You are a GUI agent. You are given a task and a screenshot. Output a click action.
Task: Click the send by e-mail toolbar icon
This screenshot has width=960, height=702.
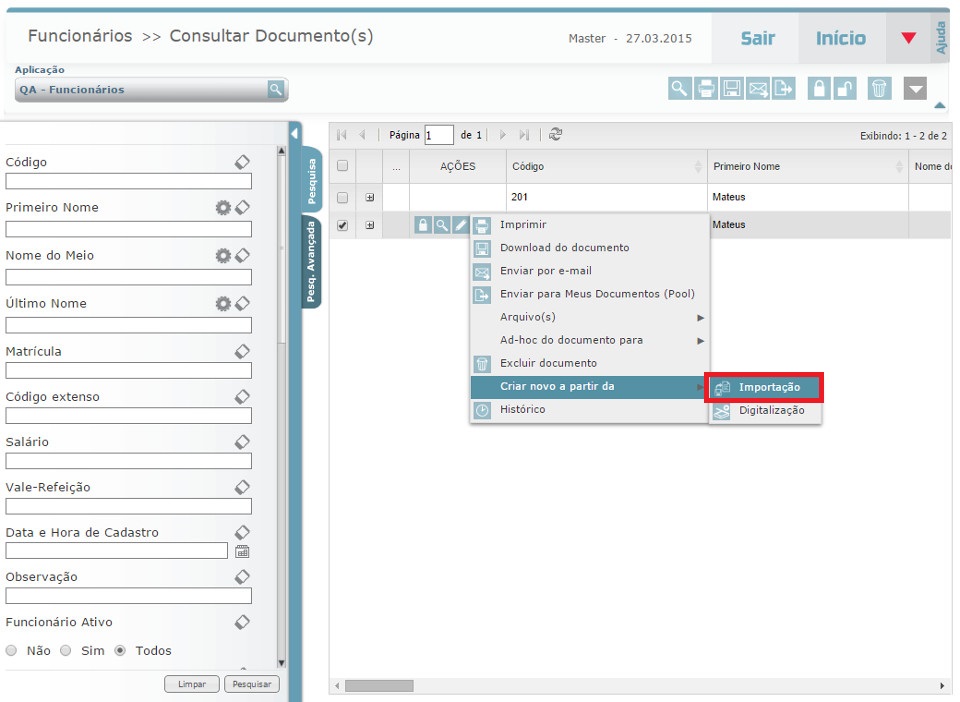[x=758, y=89]
